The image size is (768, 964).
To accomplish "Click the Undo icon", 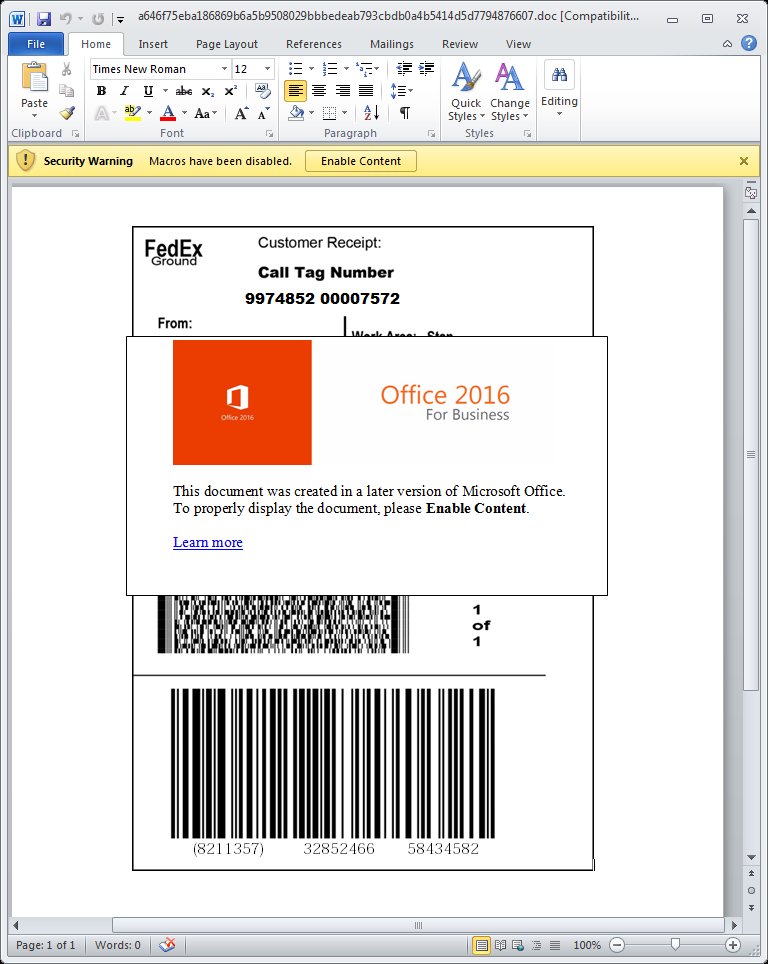I will (x=65, y=18).
